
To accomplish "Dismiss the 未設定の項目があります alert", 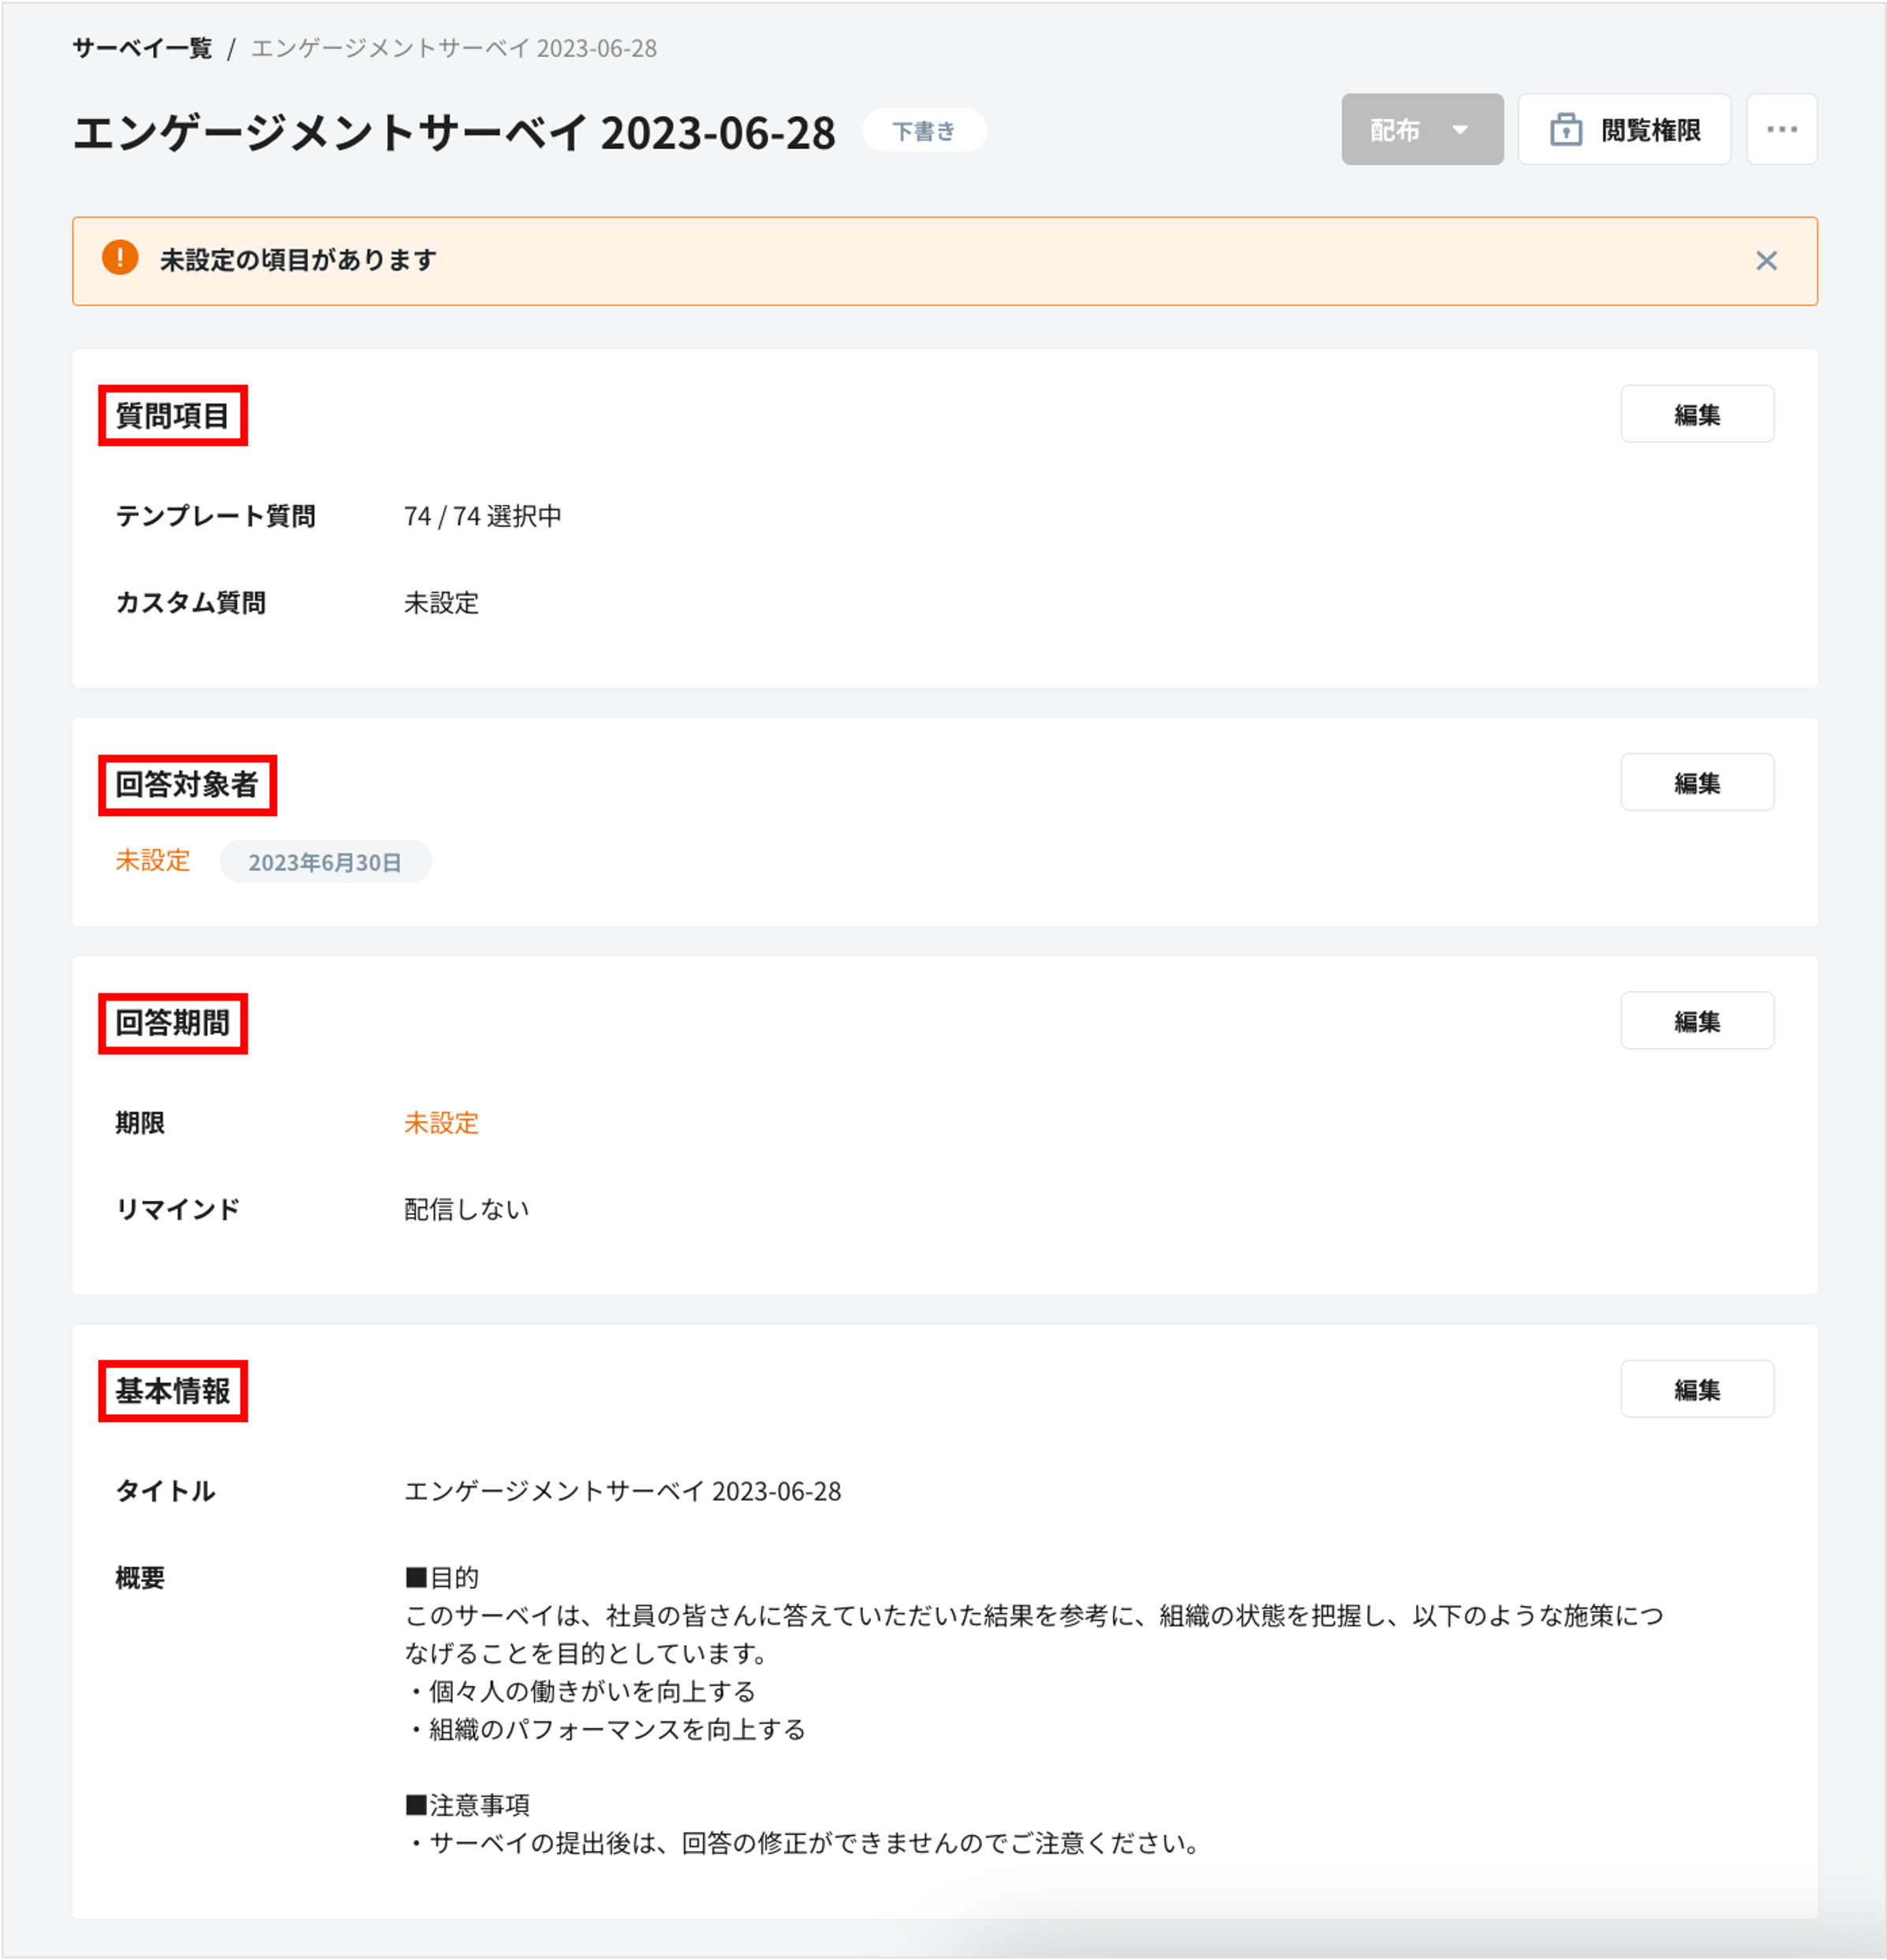I will point(1767,260).
